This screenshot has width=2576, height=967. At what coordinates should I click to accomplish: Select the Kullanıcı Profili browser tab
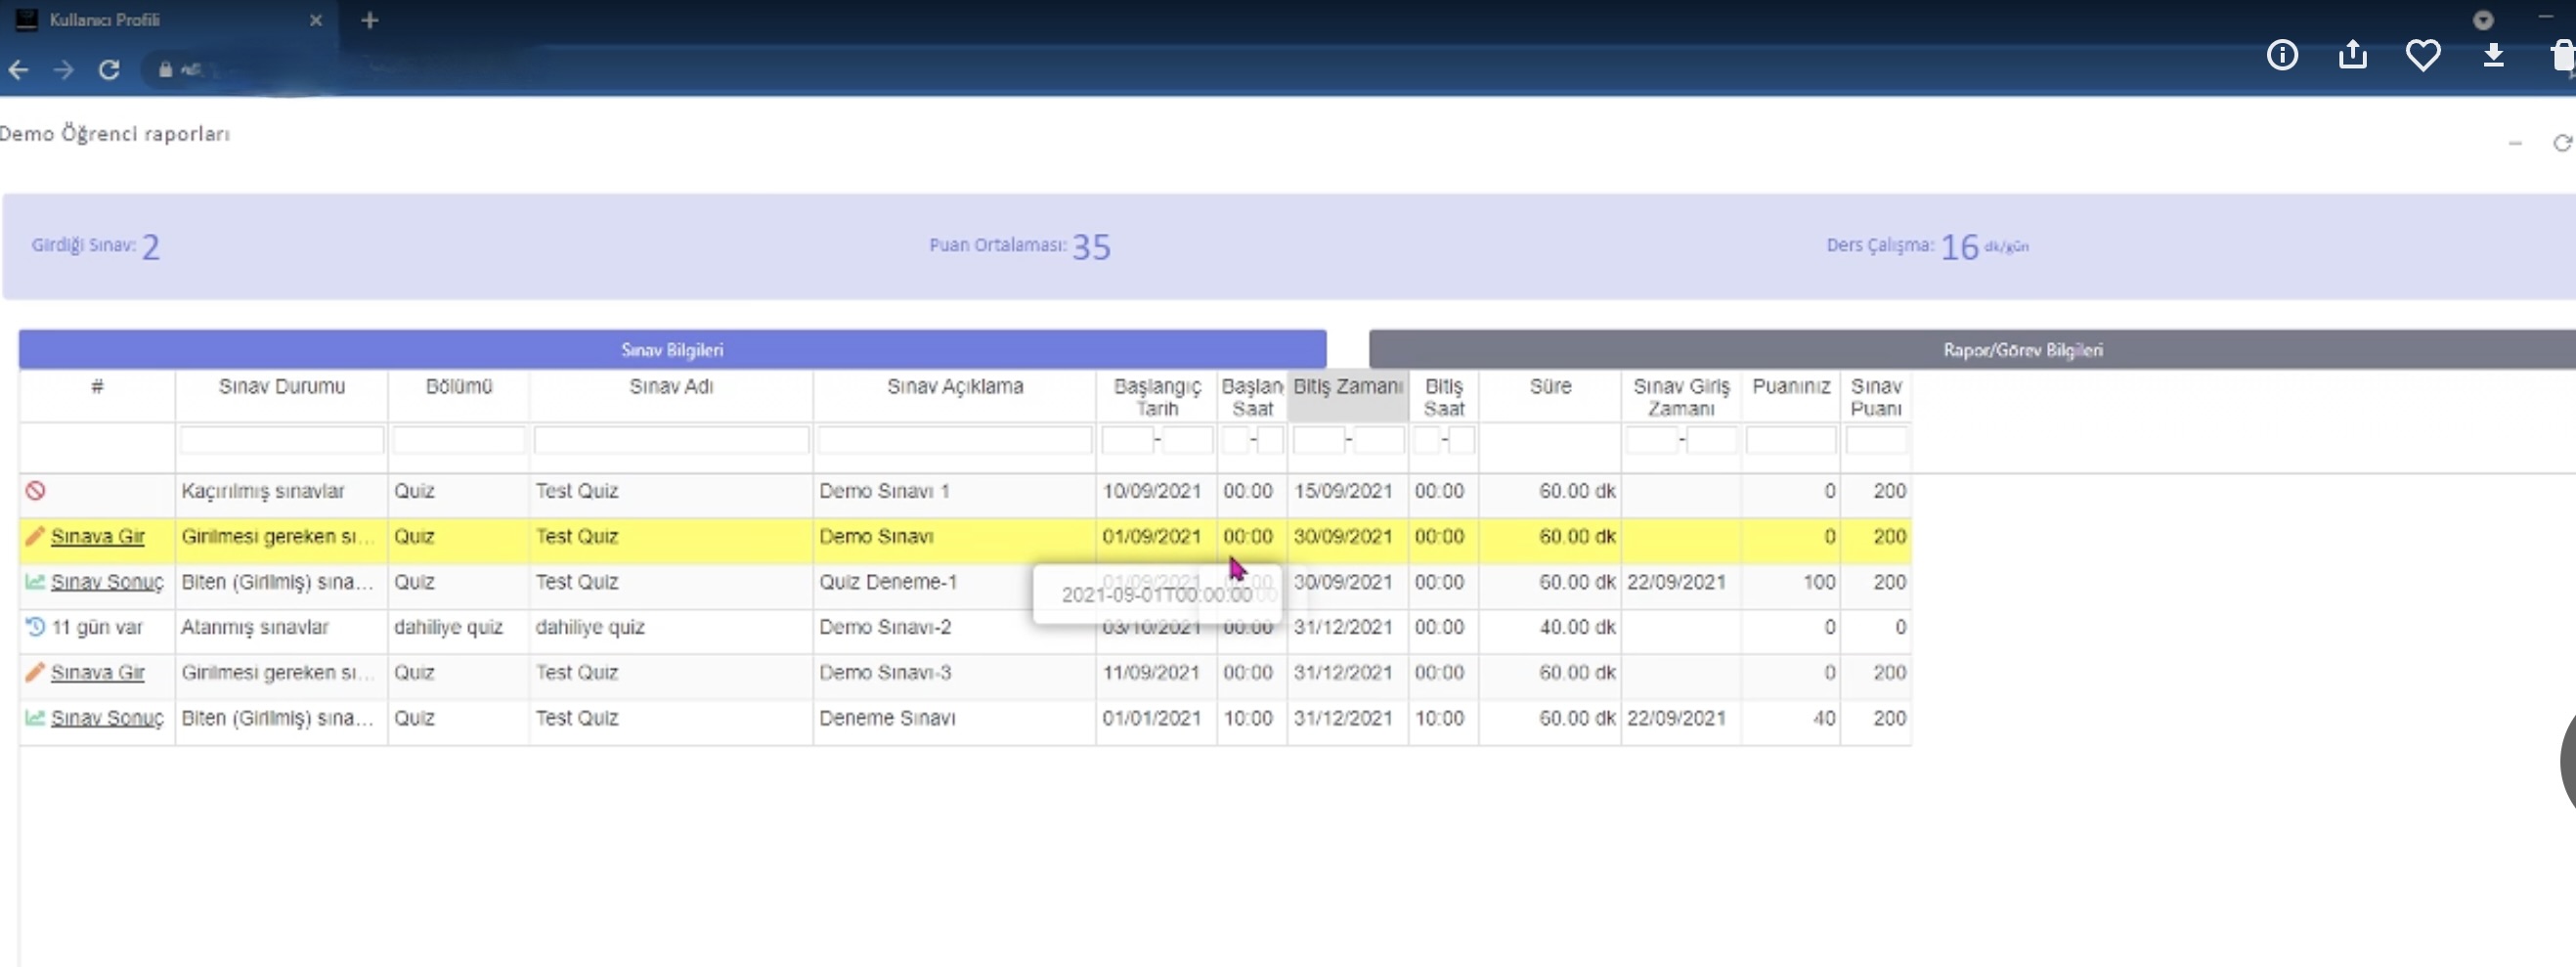pos(168,20)
